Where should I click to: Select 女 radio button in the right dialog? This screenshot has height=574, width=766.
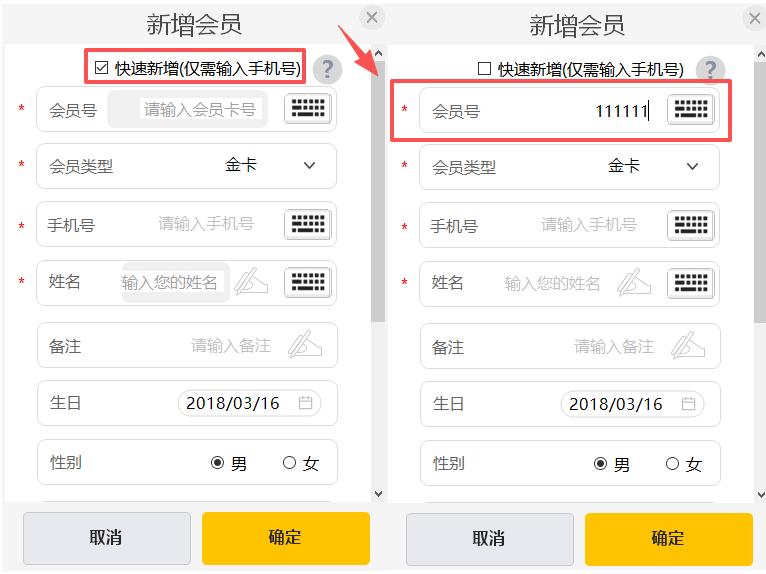click(x=673, y=464)
